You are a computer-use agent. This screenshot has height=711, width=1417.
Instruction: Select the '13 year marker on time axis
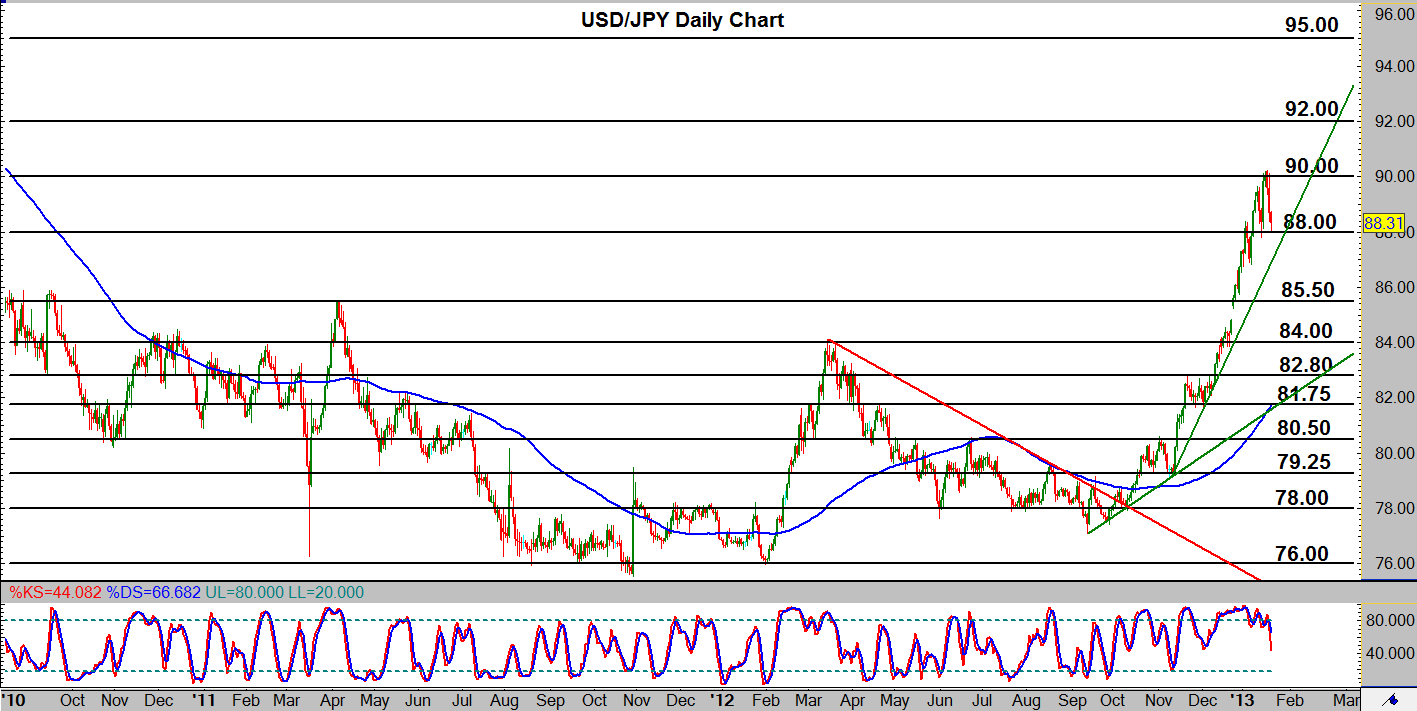tap(1241, 699)
